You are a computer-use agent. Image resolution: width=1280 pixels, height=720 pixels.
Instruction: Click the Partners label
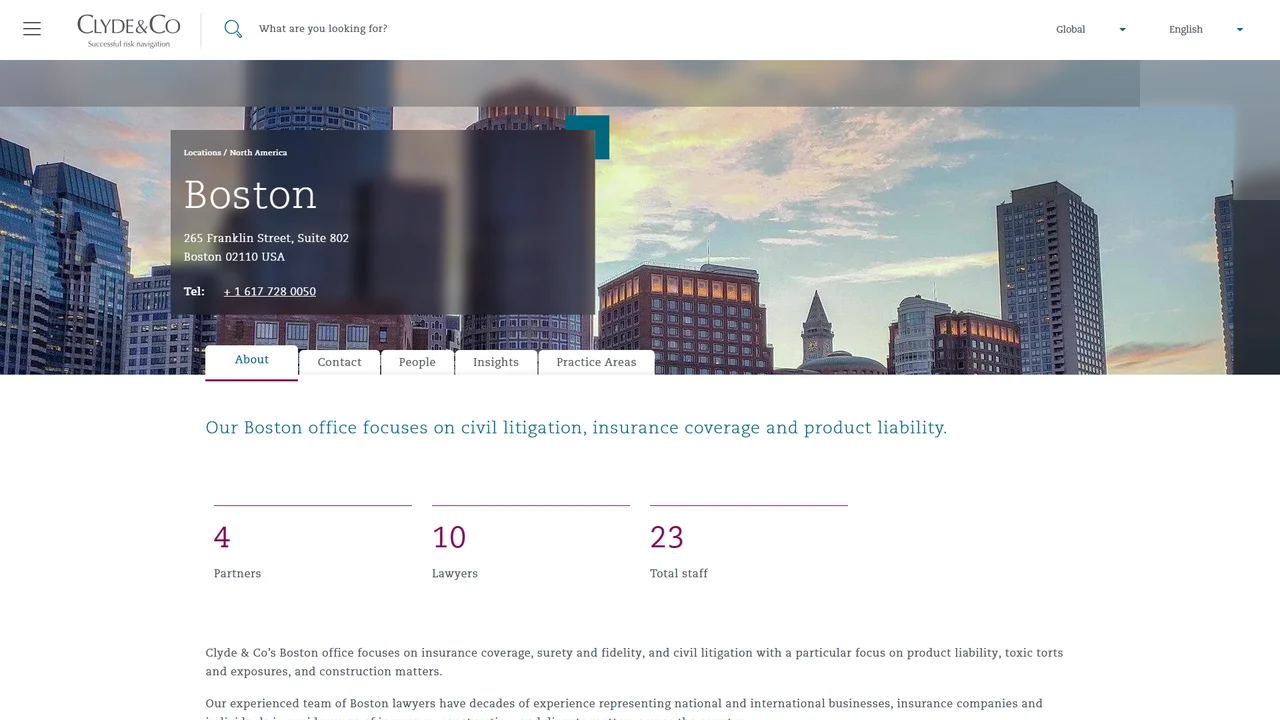237,574
